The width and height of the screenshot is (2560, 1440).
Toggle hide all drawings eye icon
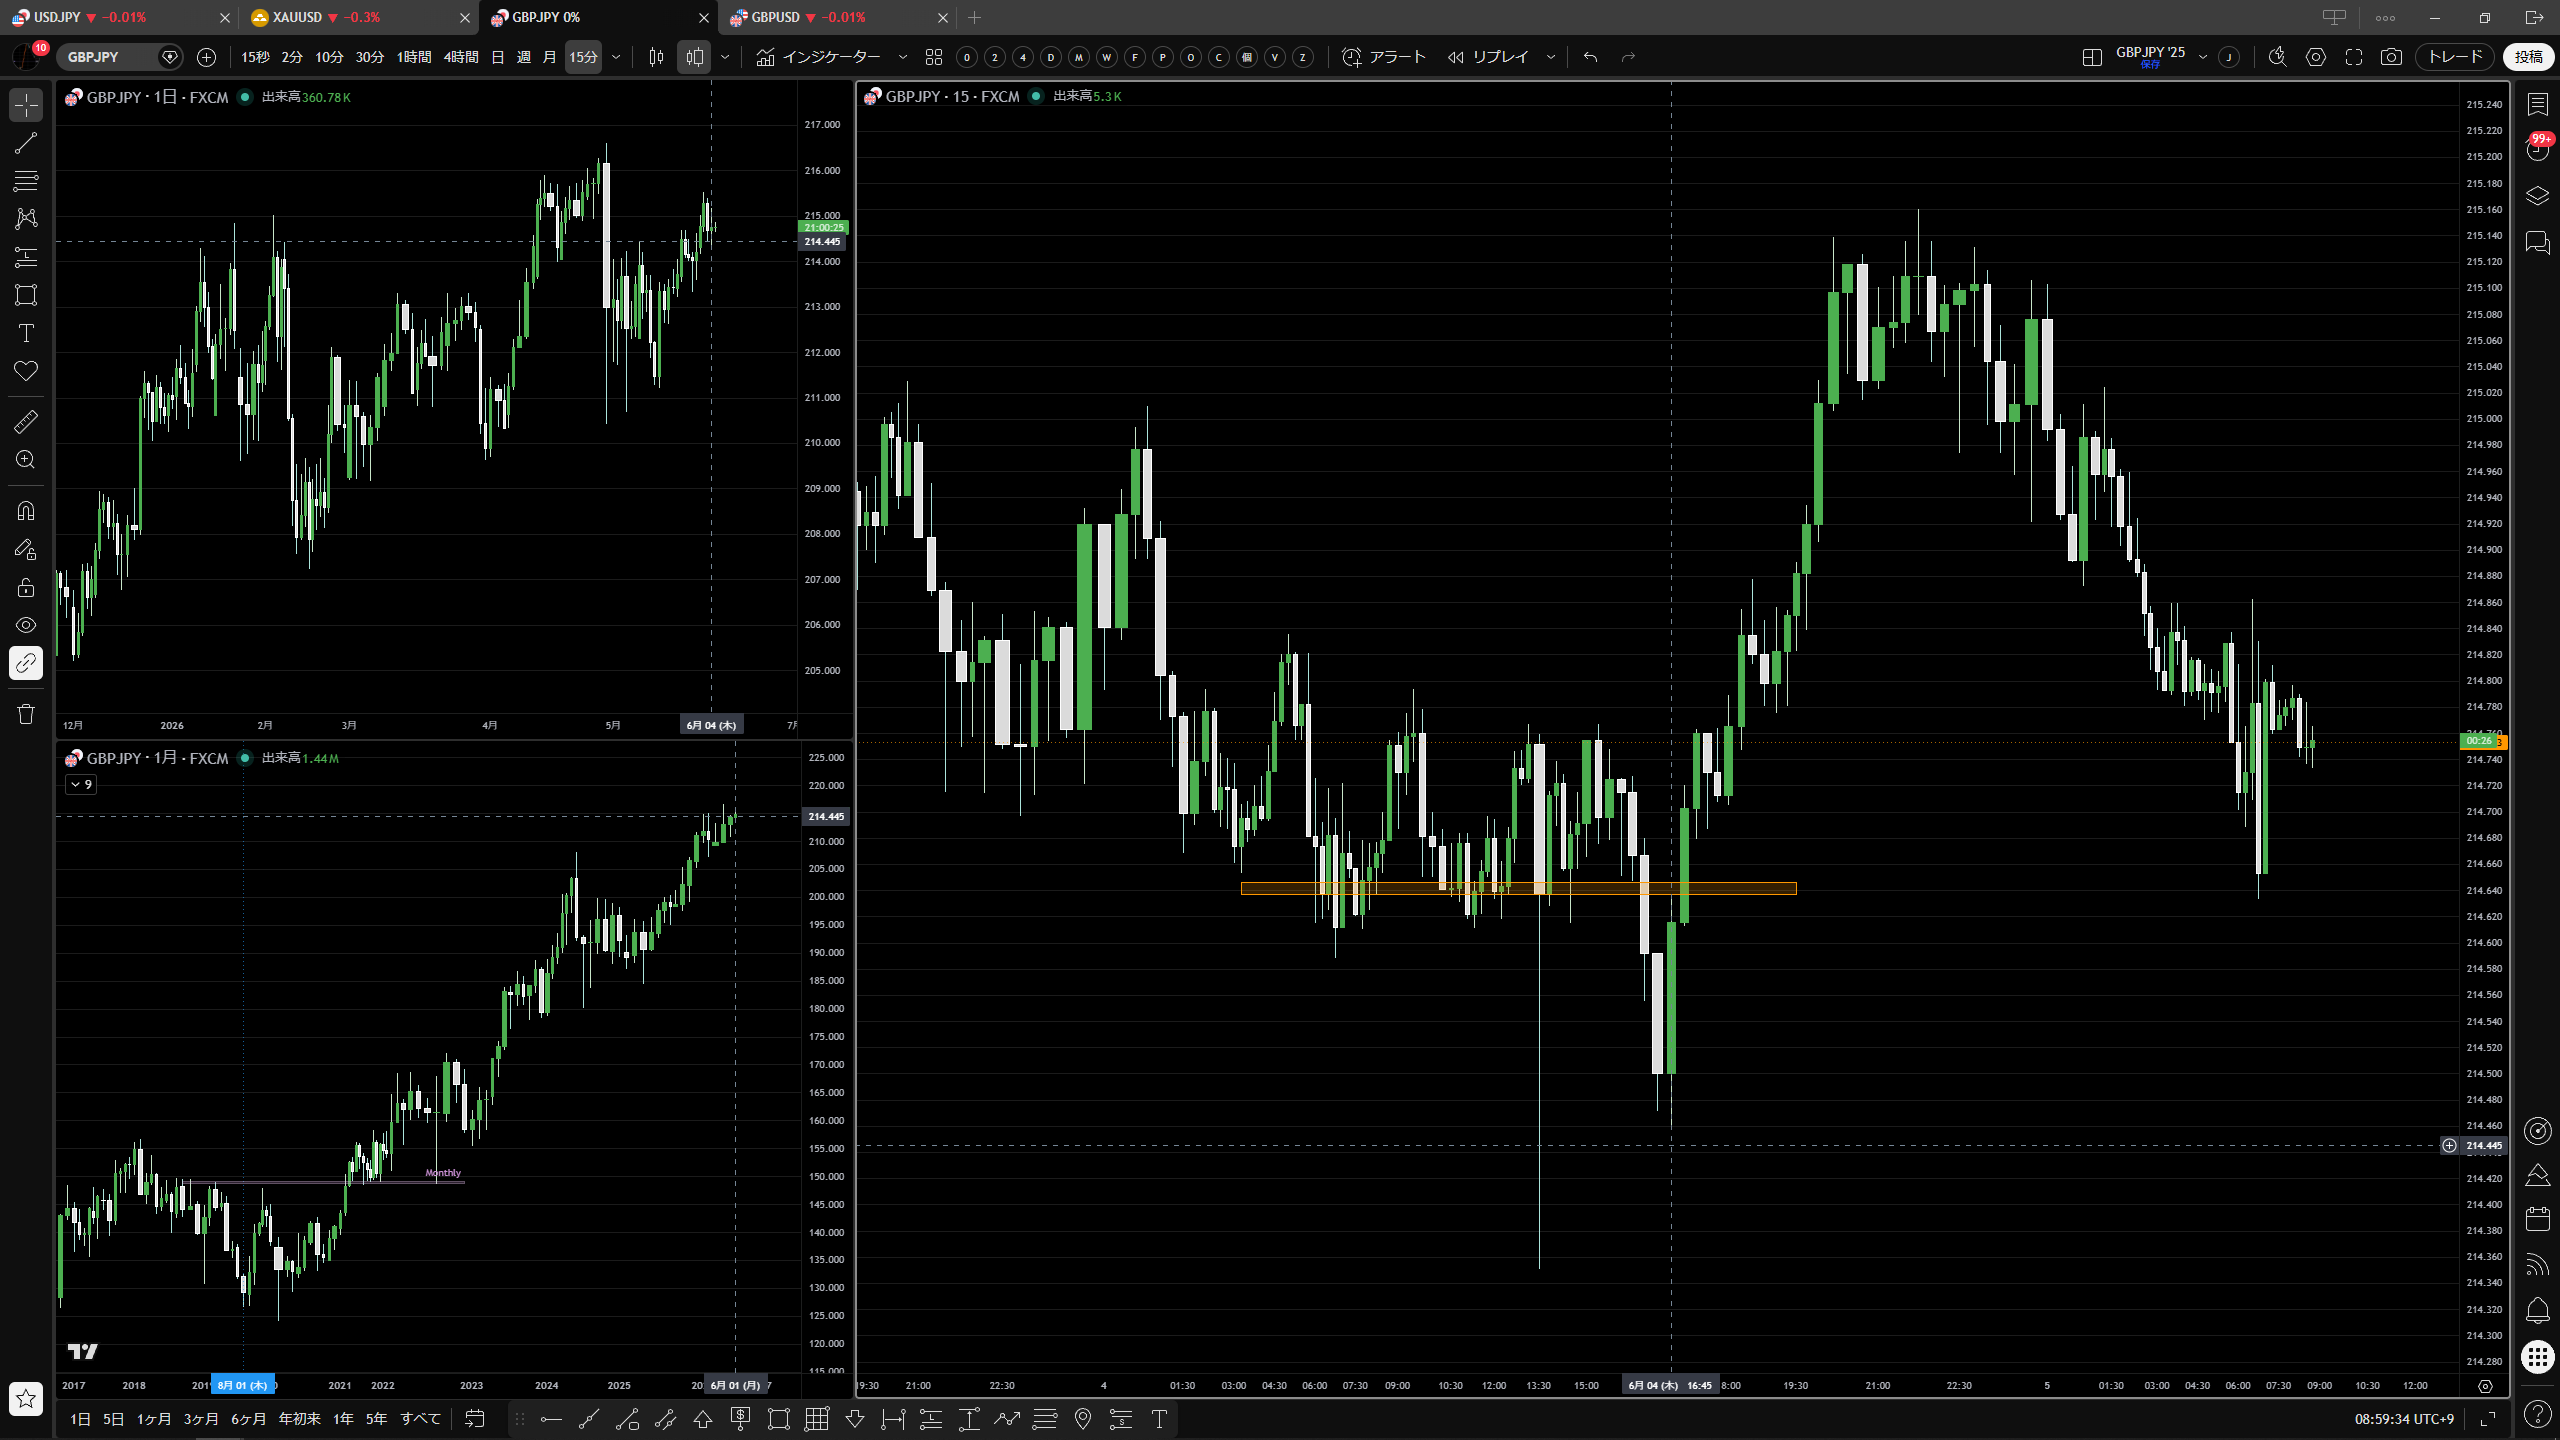pyautogui.click(x=26, y=625)
